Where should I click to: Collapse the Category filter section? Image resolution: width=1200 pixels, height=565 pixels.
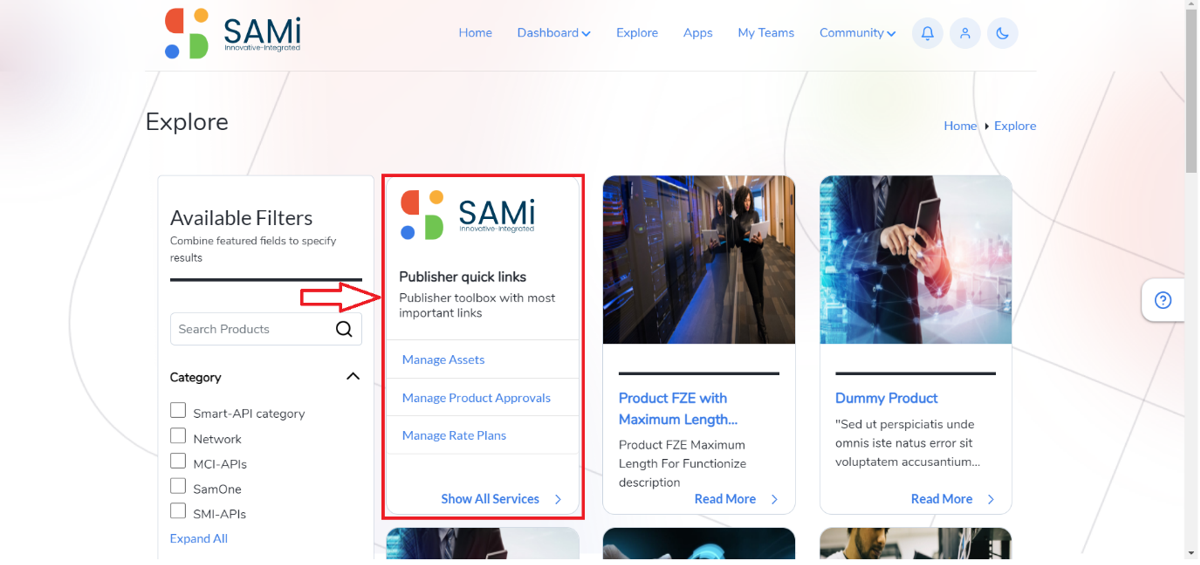pos(353,377)
